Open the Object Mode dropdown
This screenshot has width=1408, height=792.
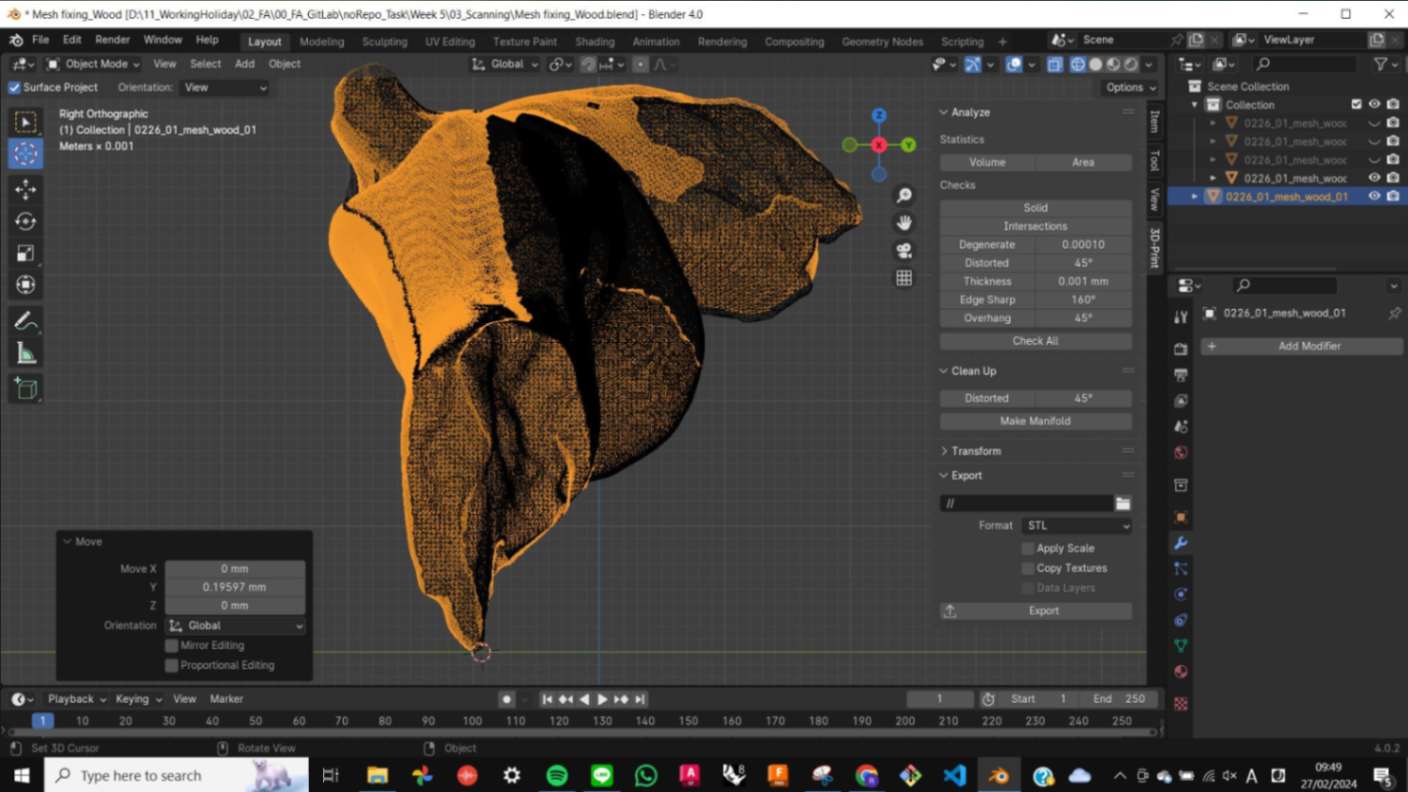point(97,64)
